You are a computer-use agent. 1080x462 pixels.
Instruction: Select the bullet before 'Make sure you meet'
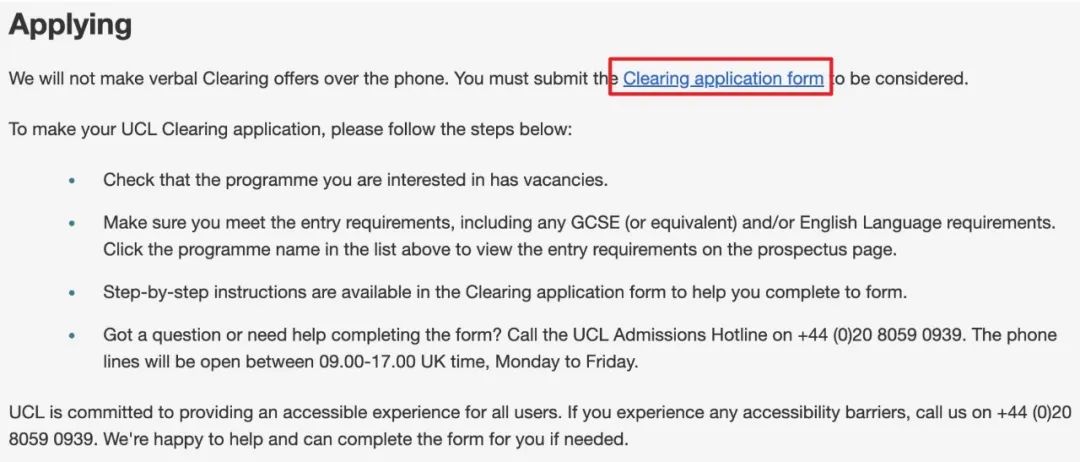[x=73, y=224]
